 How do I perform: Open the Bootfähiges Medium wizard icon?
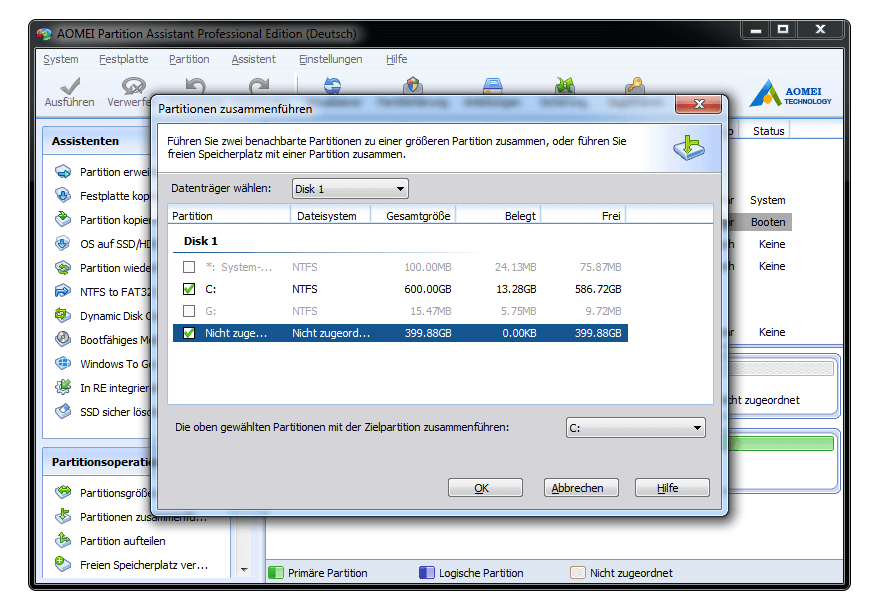(63, 340)
